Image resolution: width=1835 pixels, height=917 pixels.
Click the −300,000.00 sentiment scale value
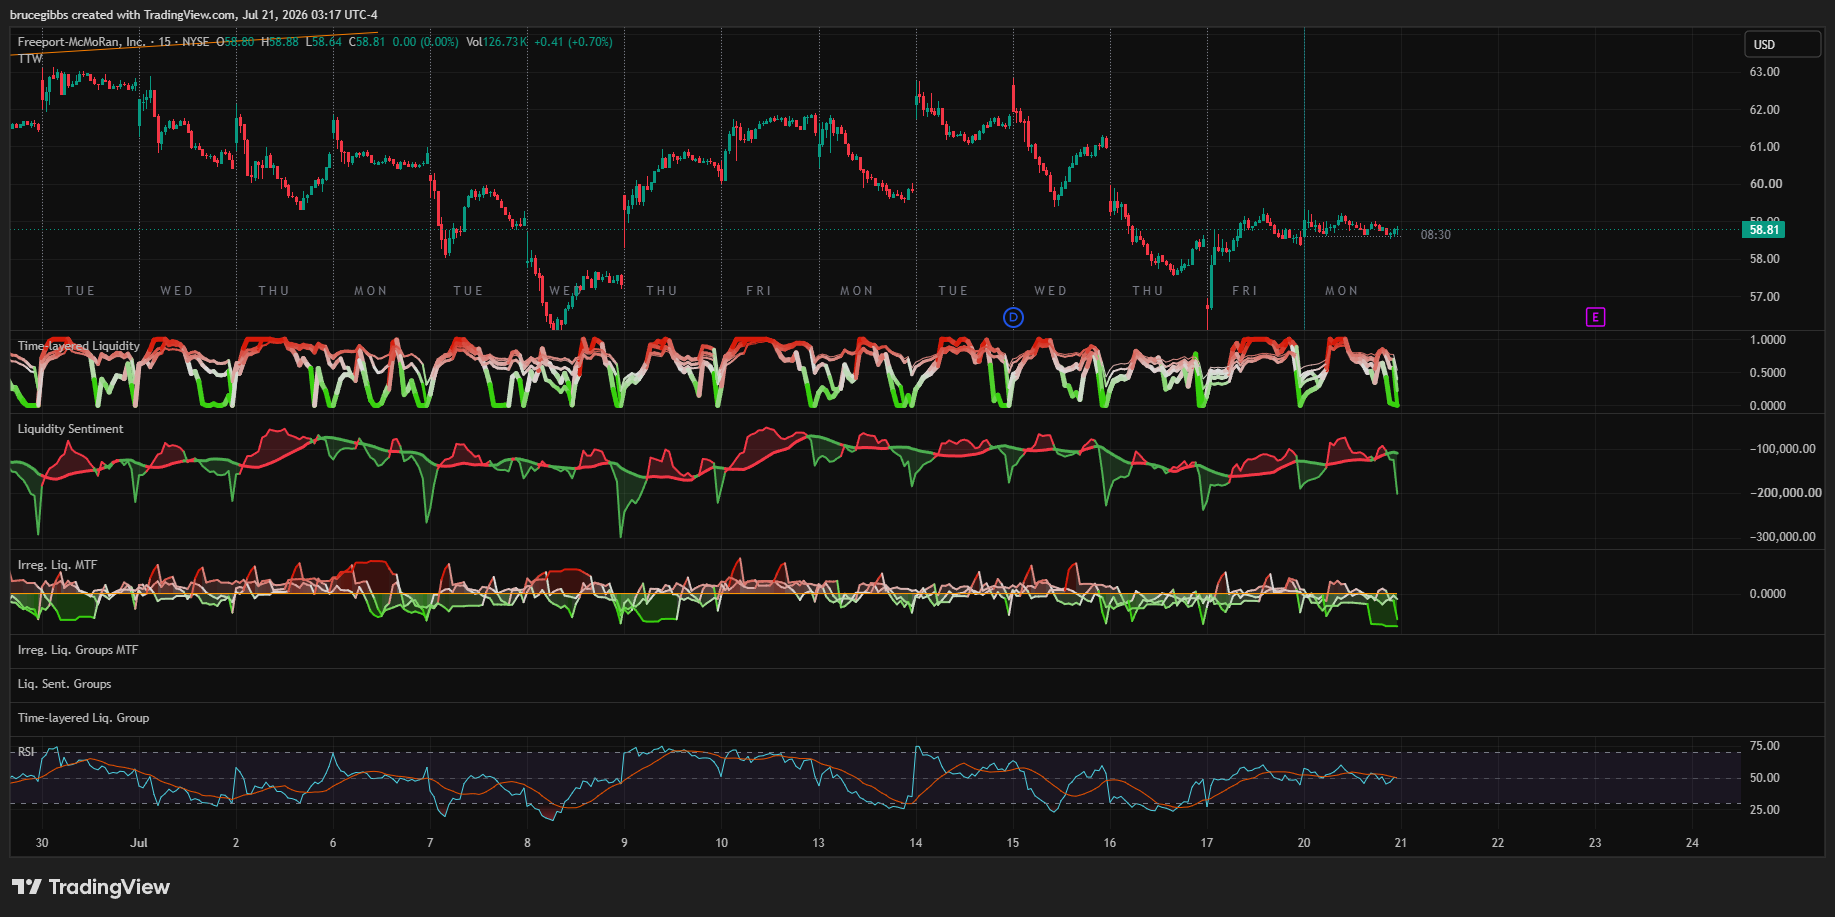(x=1782, y=537)
